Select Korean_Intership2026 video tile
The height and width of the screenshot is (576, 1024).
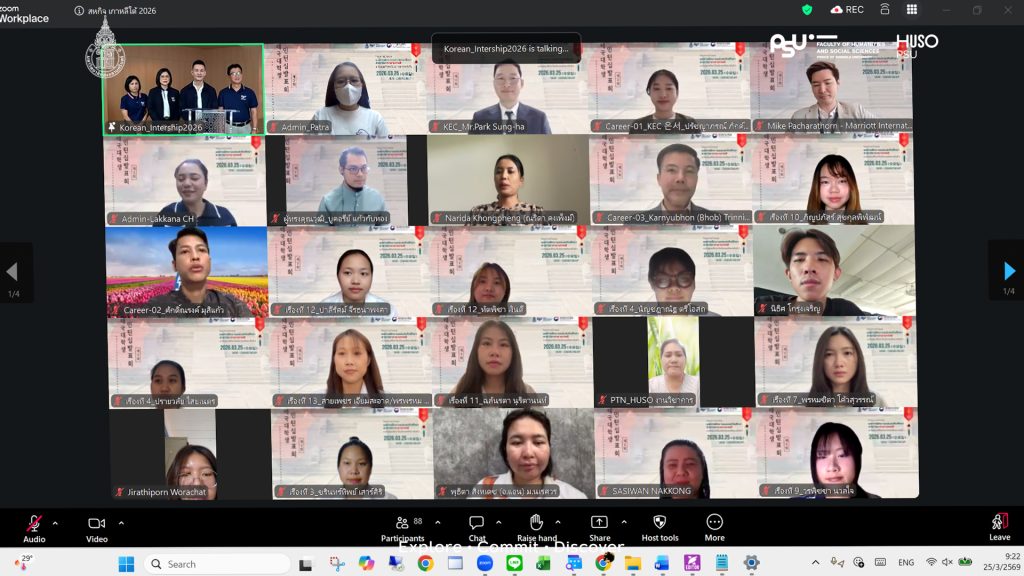(183, 88)
